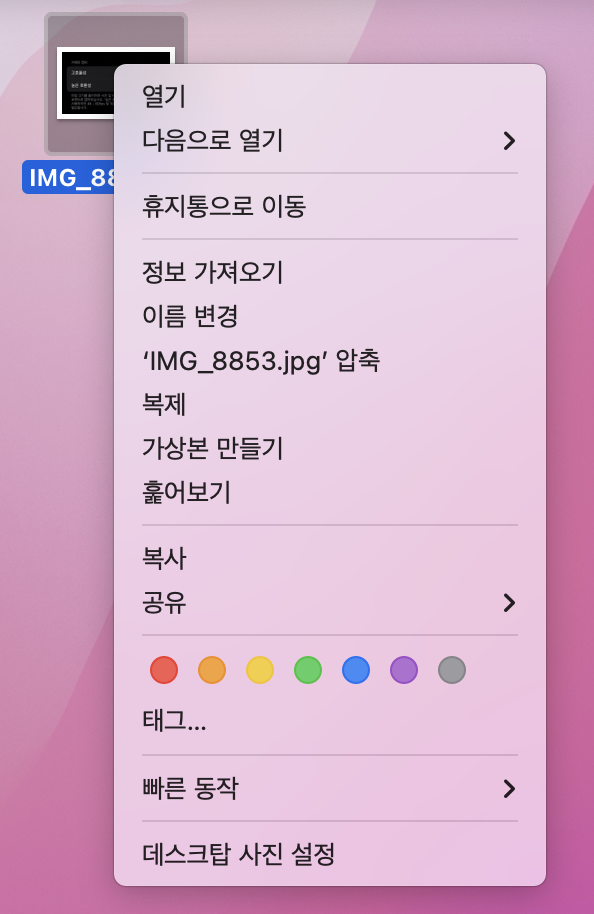
Task: Apply the green tag color
Action: click(x=308, y=670)
